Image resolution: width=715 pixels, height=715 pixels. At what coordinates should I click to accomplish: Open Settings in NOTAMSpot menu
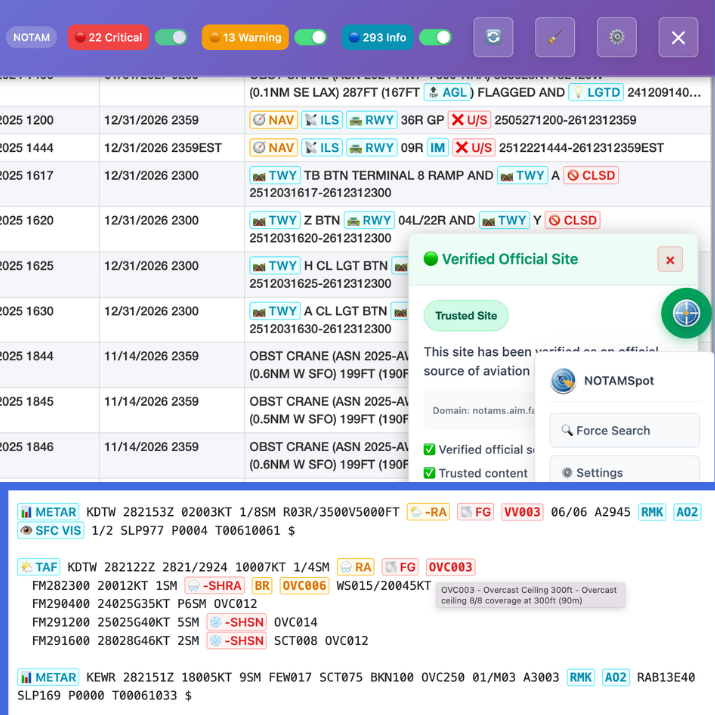point(625,470)
